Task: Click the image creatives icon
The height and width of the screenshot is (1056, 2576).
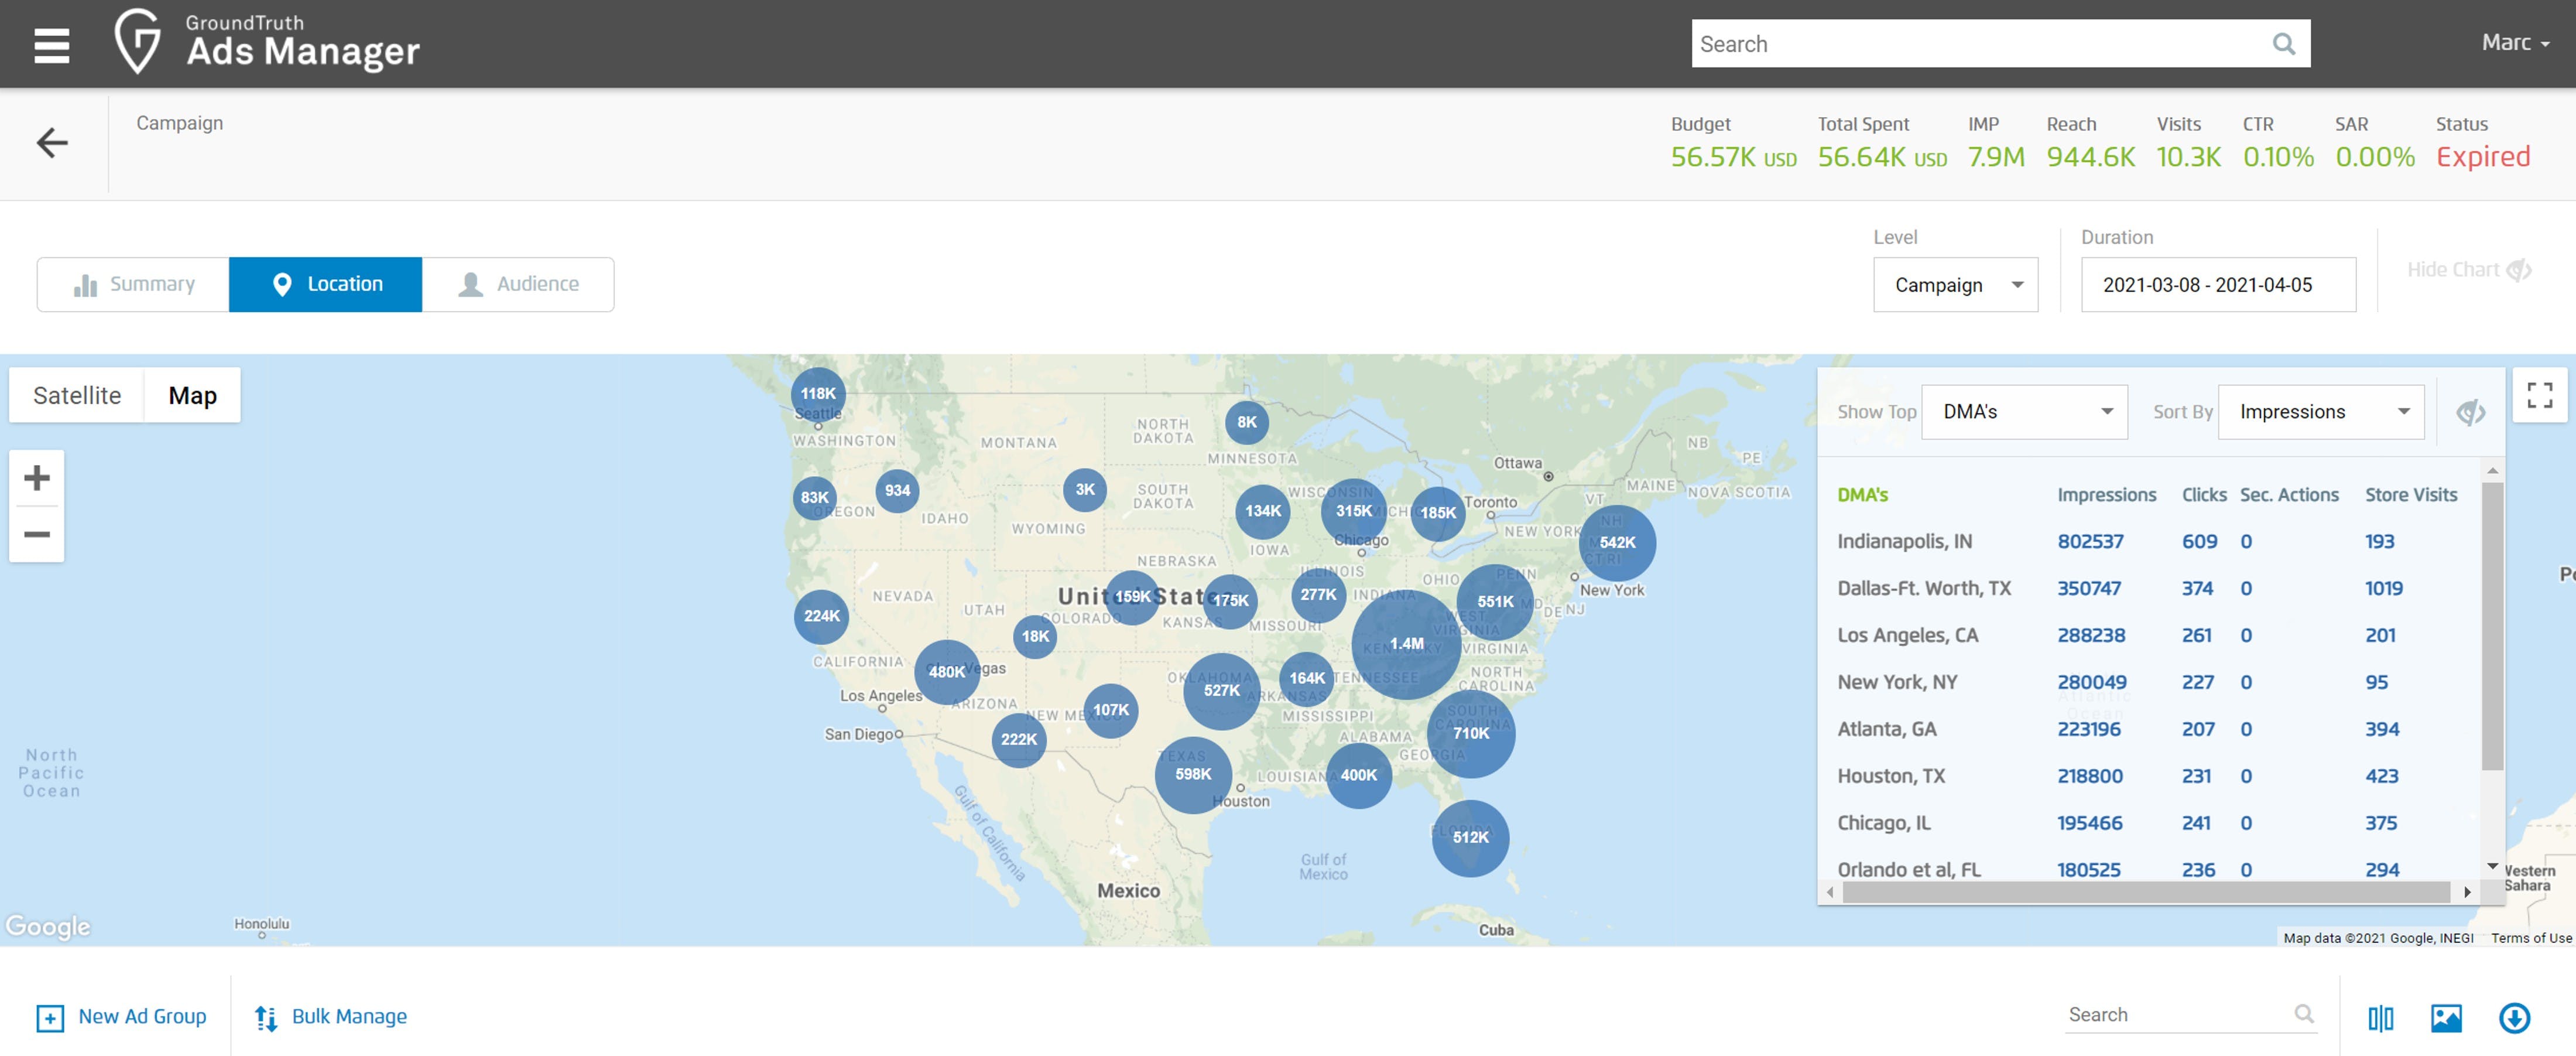Action: point(2446,1018)
